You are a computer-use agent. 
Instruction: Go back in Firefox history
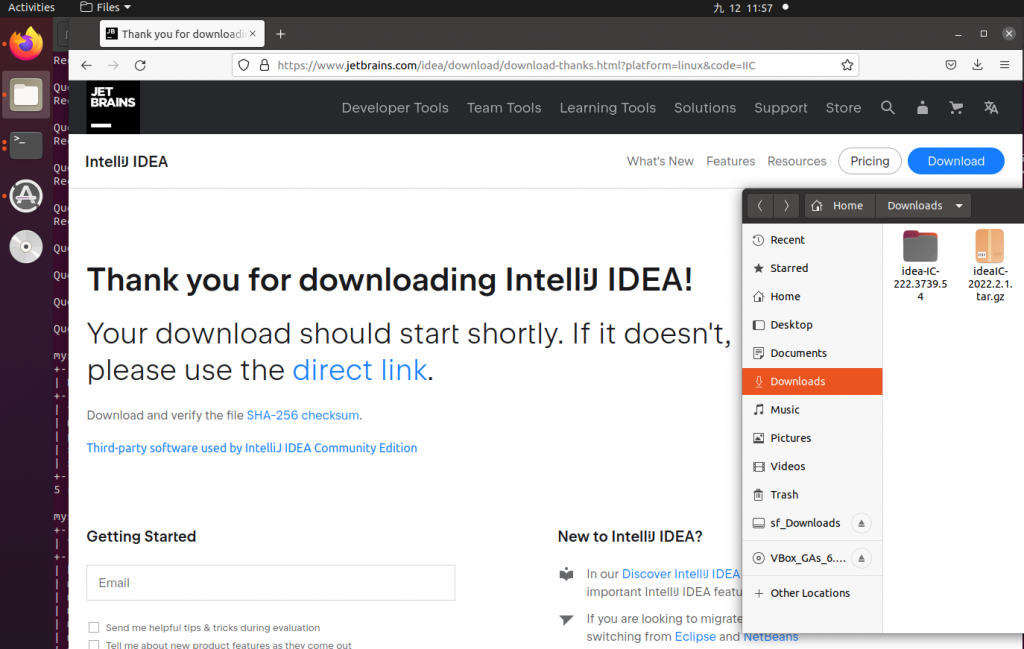point(86,65)
